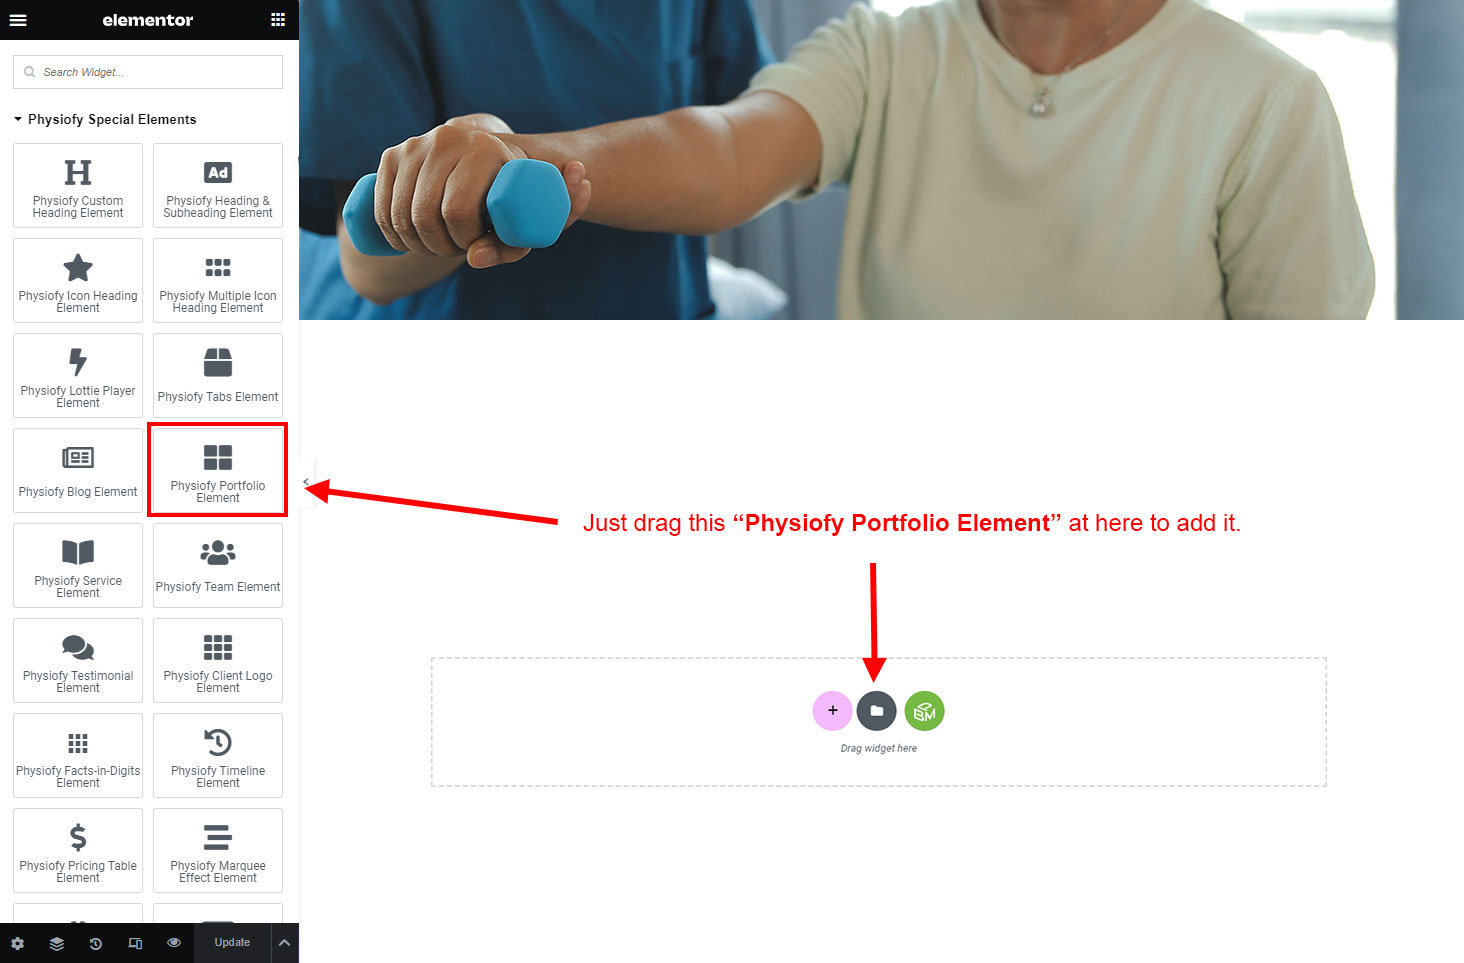Open the Navigator layers icon
1464x963 pixels.
[x=57, y=943]
